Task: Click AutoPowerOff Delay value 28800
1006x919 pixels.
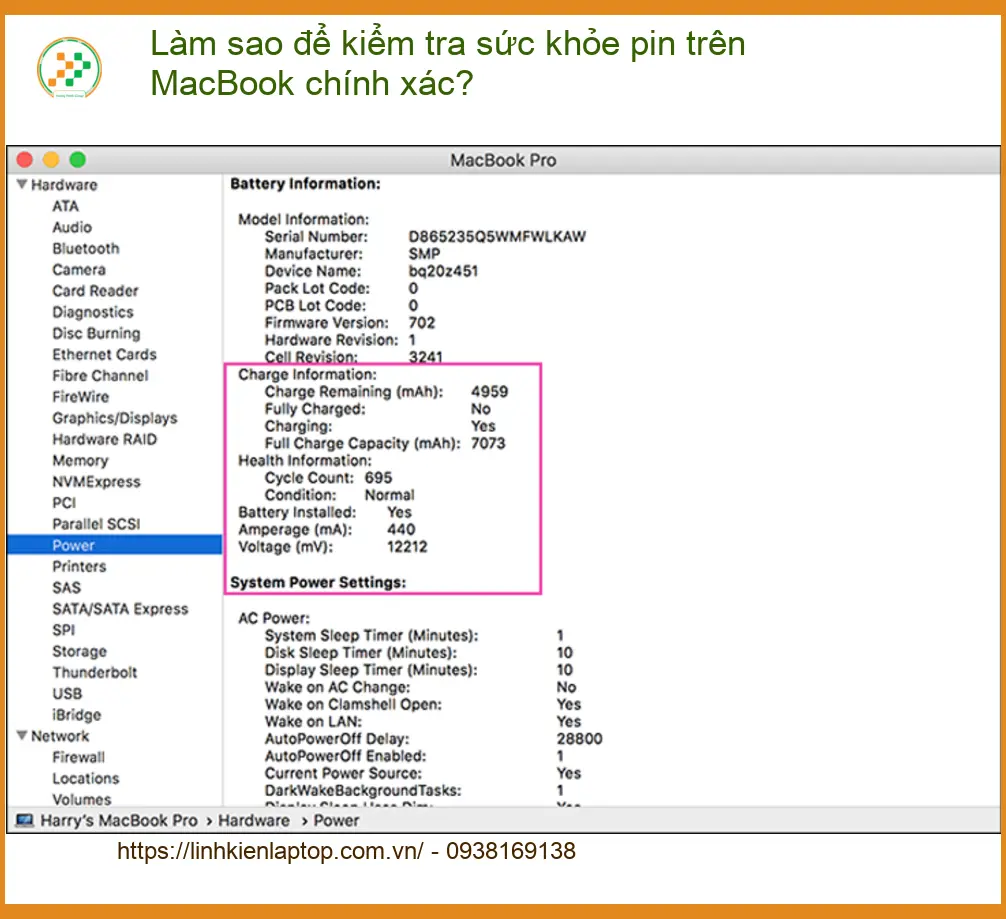Action: point(579,739)
